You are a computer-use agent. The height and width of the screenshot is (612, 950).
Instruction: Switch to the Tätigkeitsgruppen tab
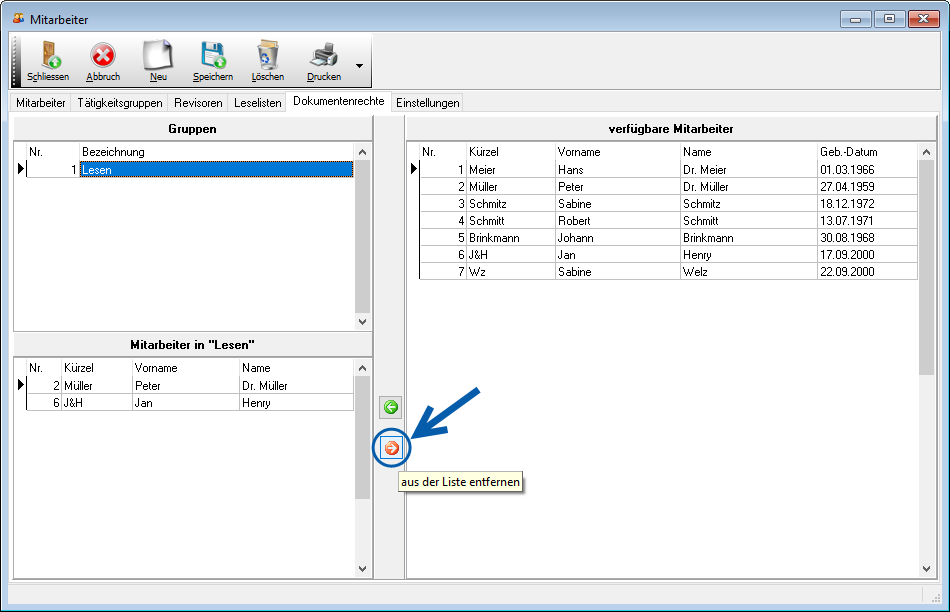pos(119,103)
